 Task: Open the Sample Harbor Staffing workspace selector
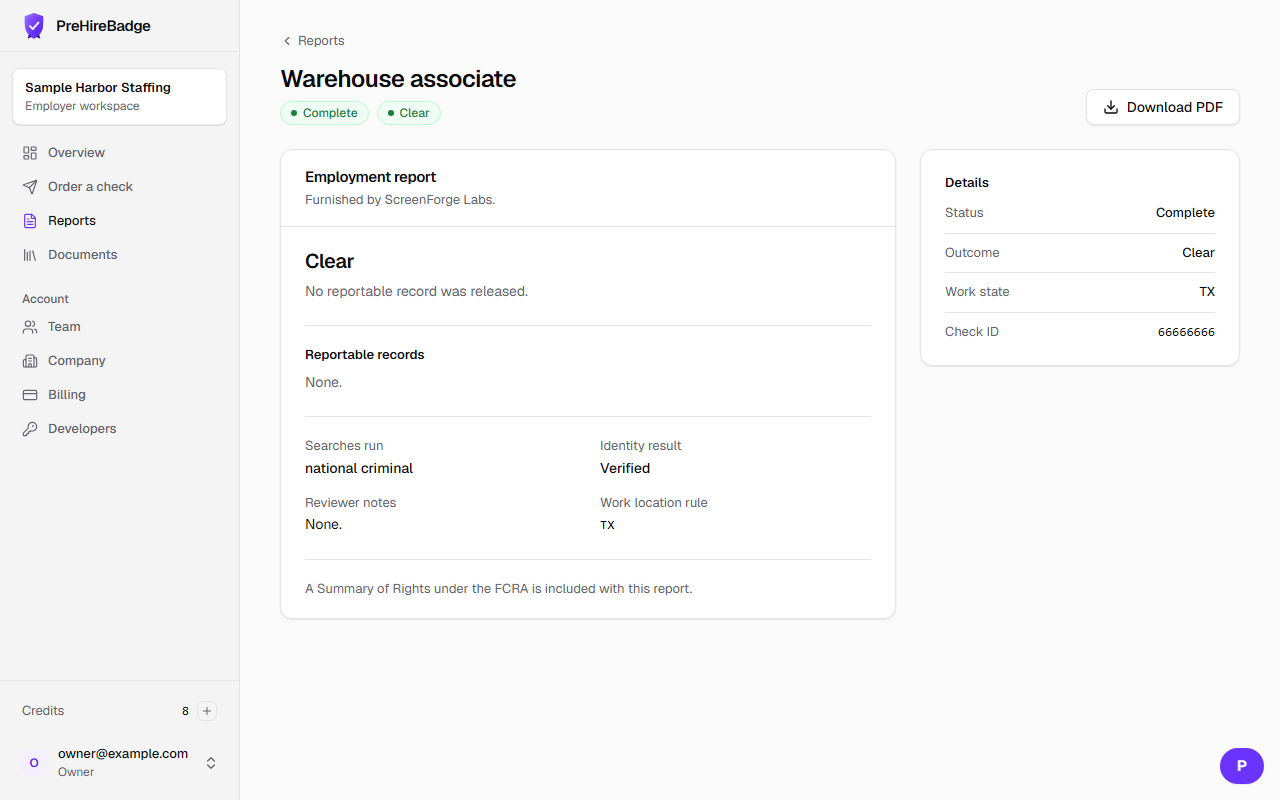point(120,96)
